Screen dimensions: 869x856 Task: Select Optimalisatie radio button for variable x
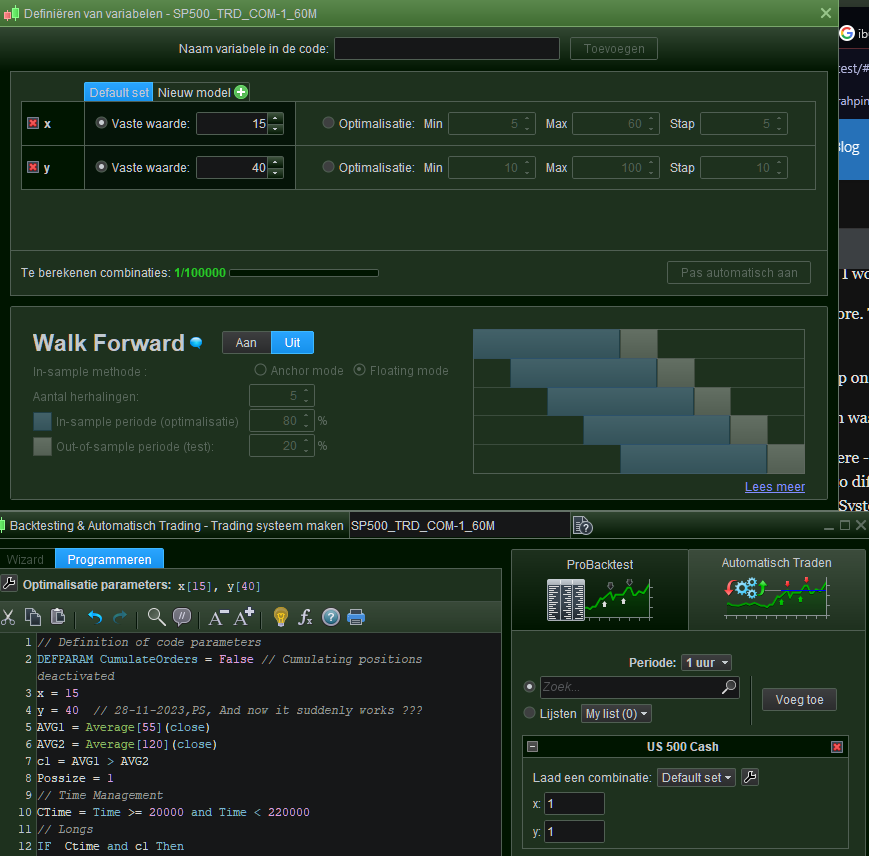(x=329, y=123)
